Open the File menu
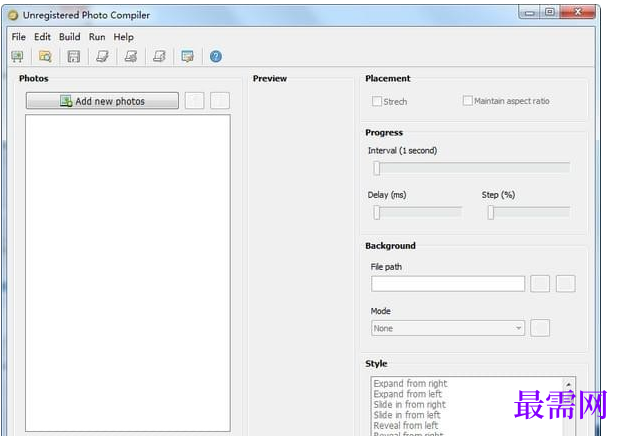 click(18, 37)
